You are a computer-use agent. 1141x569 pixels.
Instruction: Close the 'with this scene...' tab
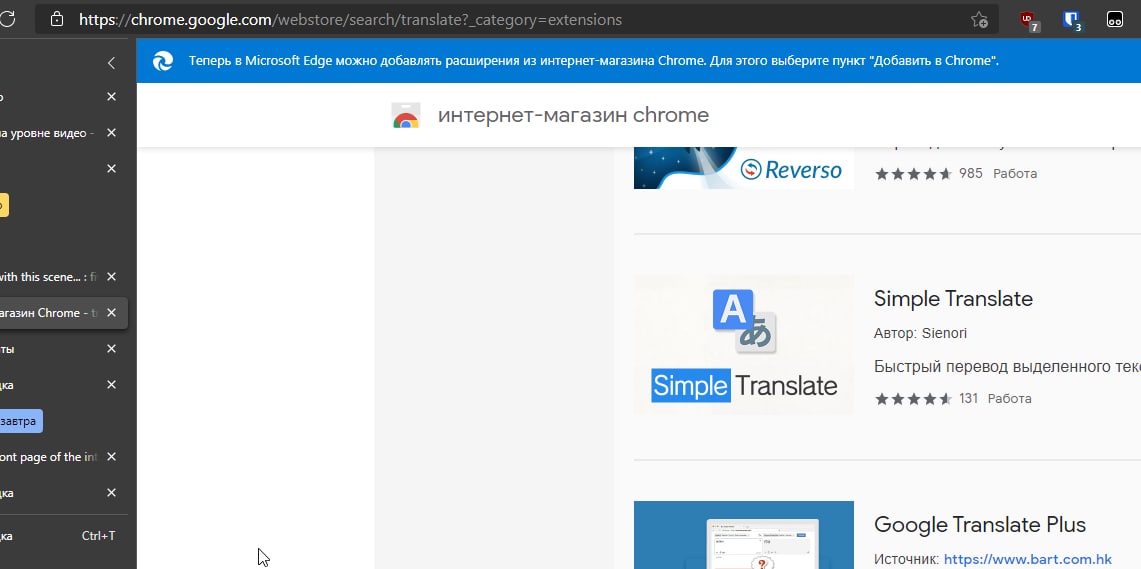[111, 276]
